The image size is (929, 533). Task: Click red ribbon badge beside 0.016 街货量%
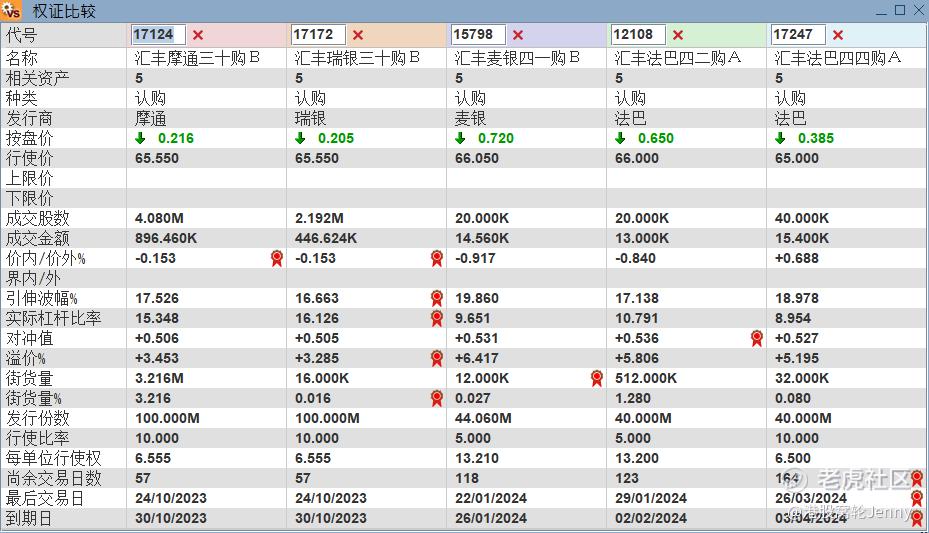[x=437, y=398]
